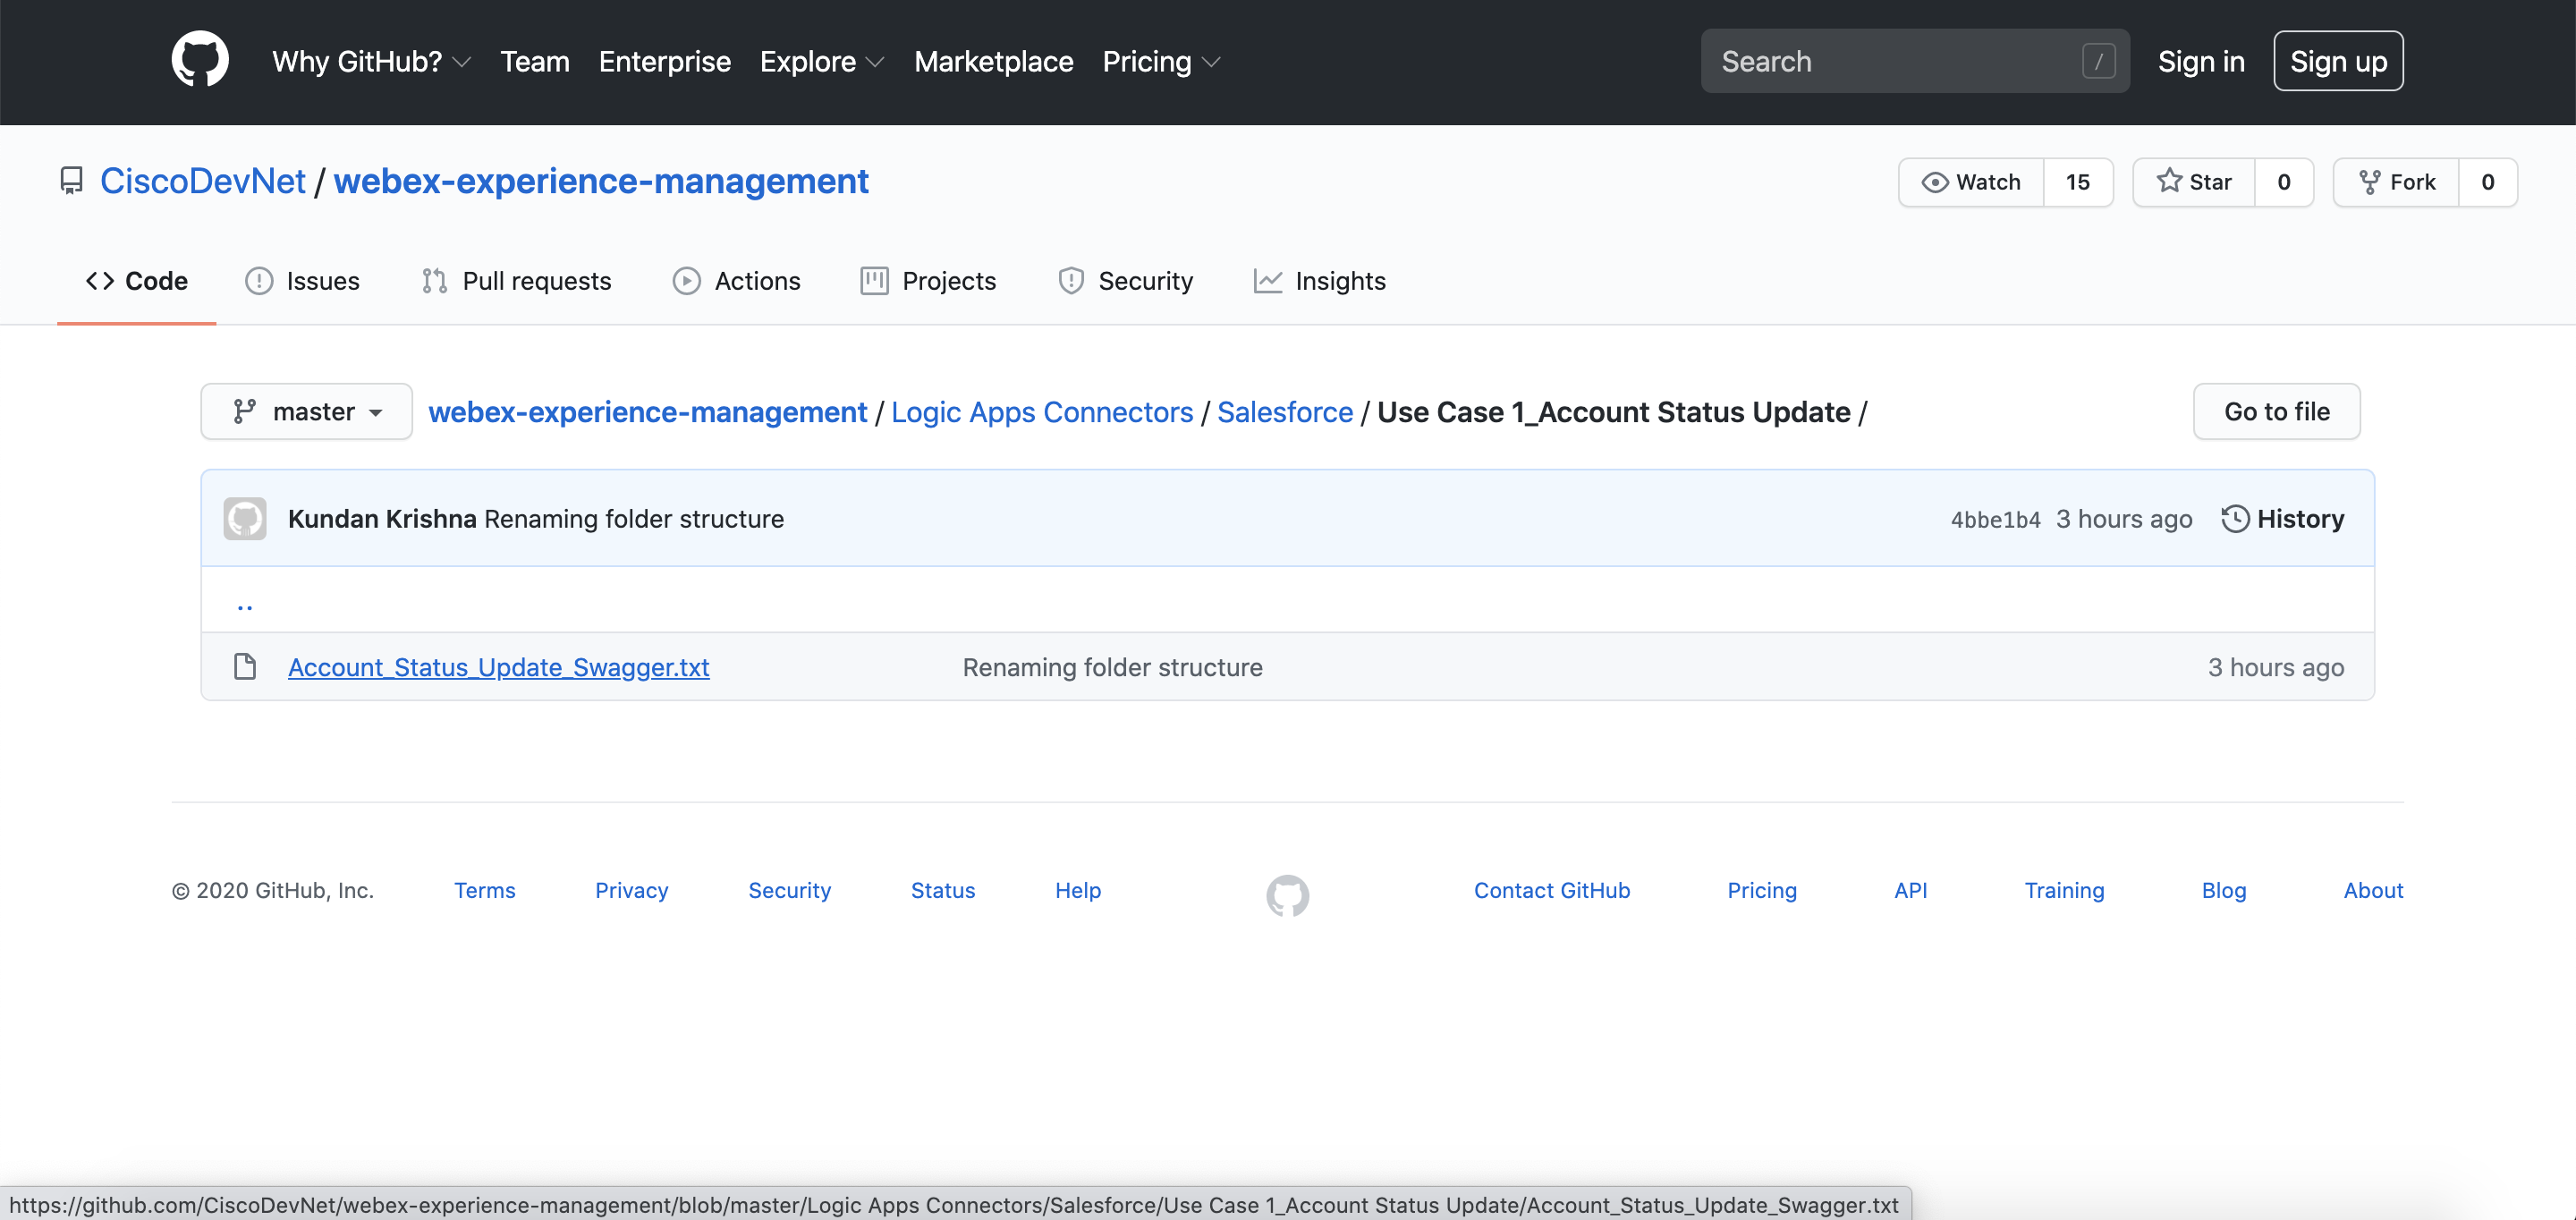
Task: Open the repository Security tab
Action: [1125, 281]
